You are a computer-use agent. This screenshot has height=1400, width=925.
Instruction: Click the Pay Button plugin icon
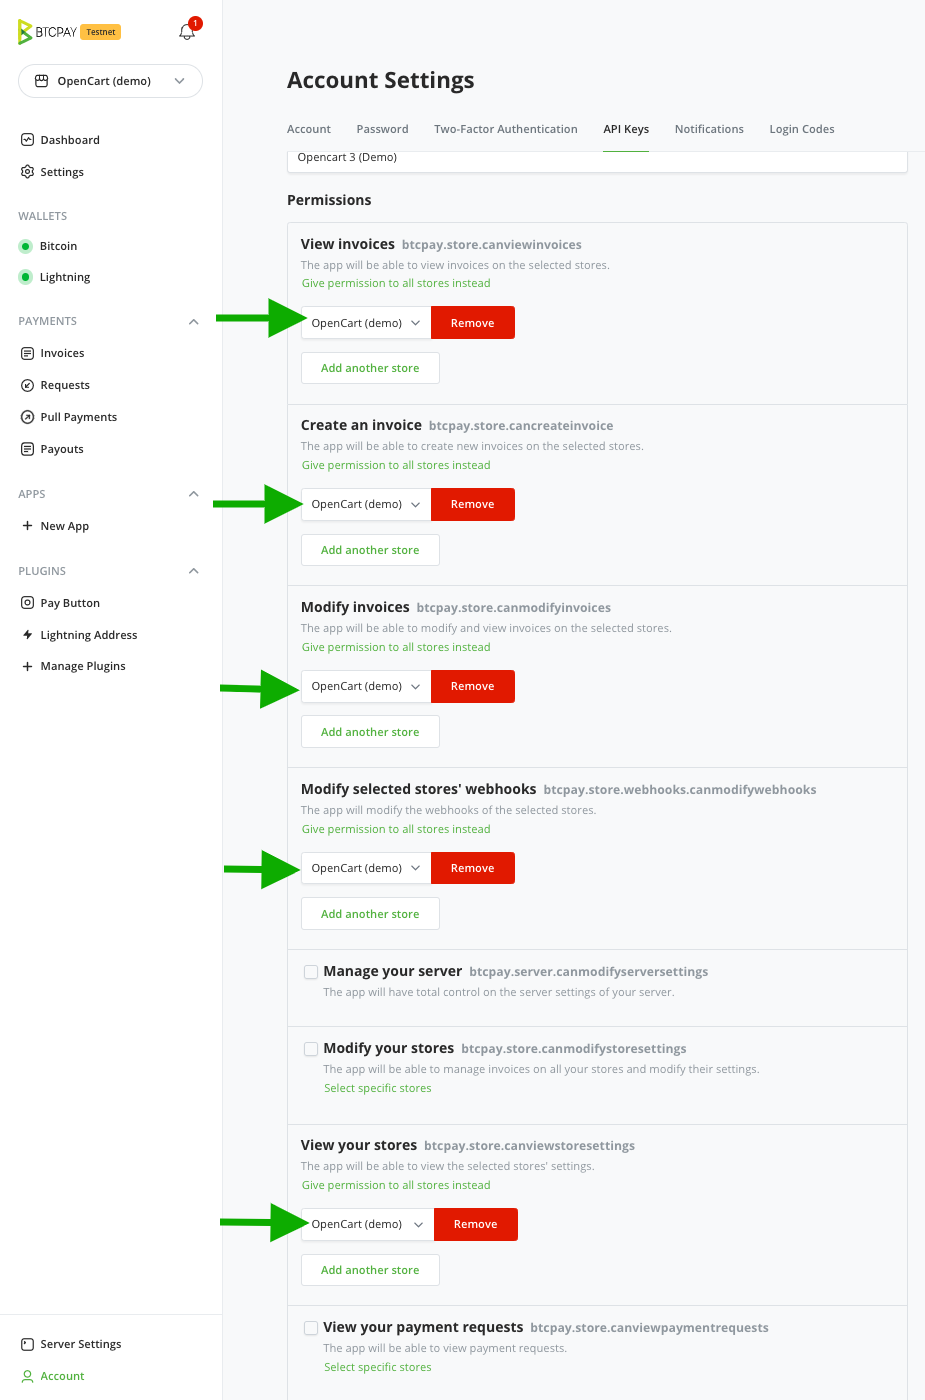pos(27,602)
